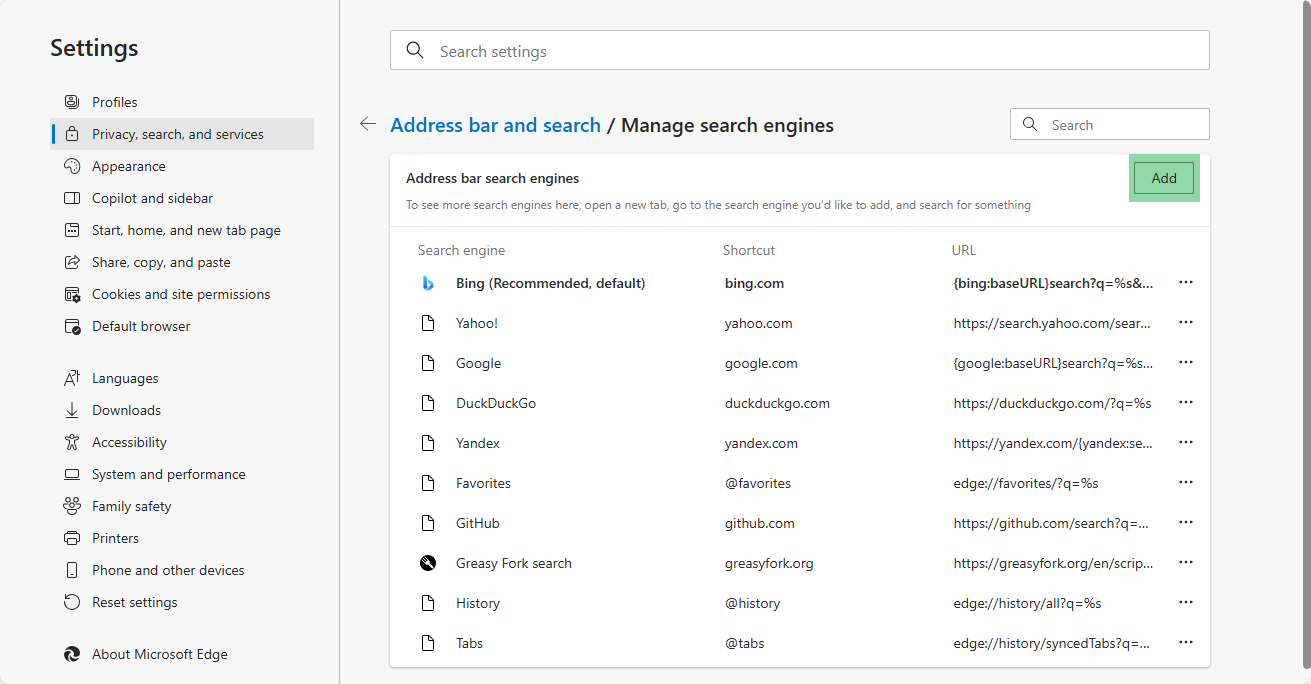Open more actions for Bing row
1311x684 pixels.
point(1186,283)
